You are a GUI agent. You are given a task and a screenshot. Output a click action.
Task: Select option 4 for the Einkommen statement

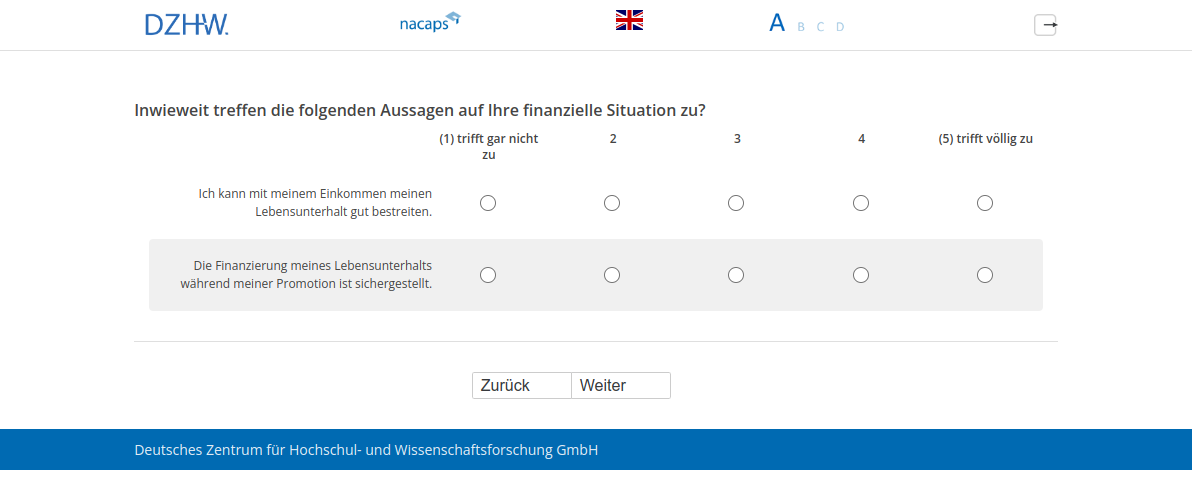coord(861,203)
